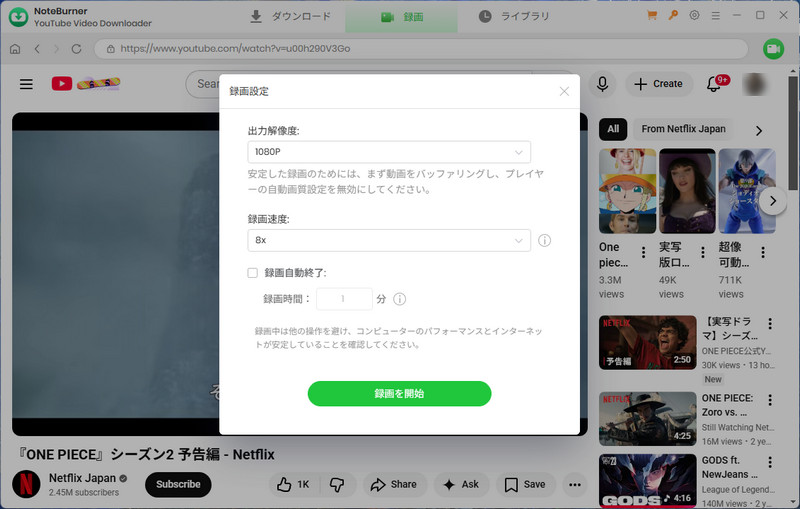
Task: Select the All filter chip
Action: [x=613, y=130]
